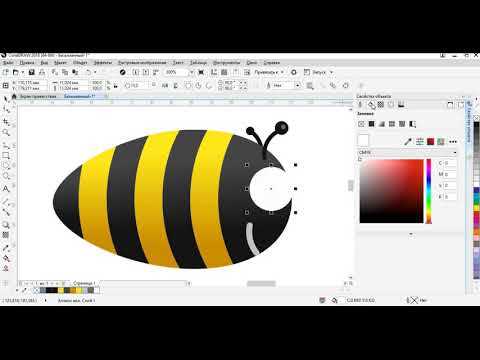
Task: Select the Color Eyedropper tool in the toolbox
Action: click(6, 248)
